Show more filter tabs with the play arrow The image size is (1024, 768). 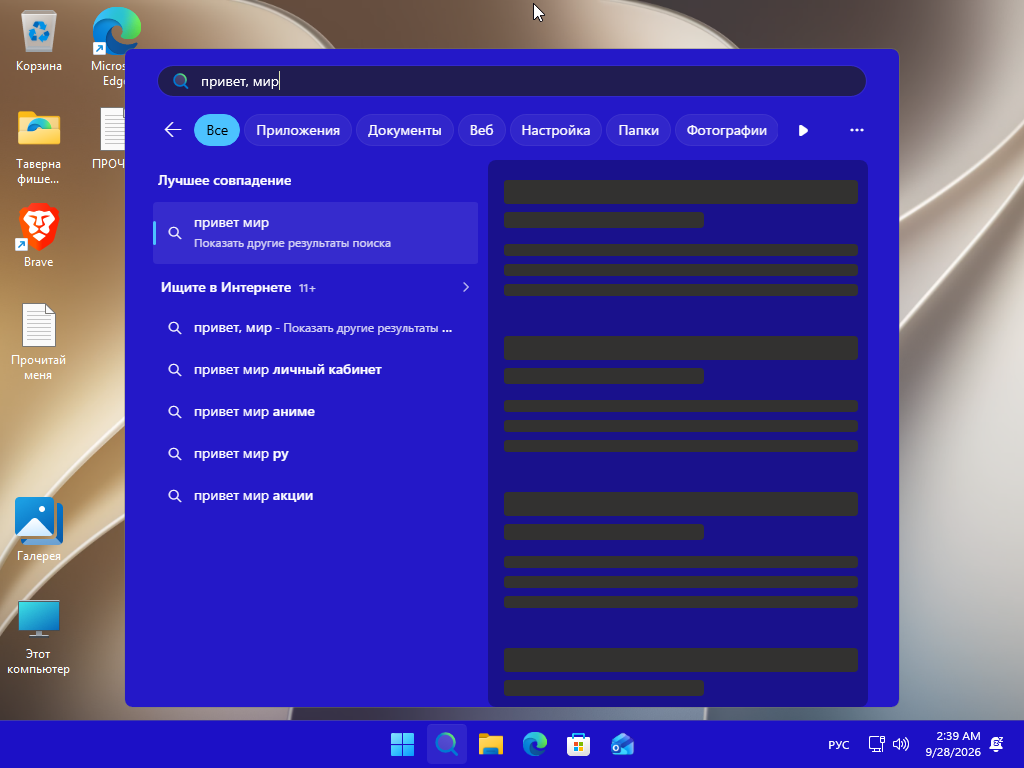803,131
